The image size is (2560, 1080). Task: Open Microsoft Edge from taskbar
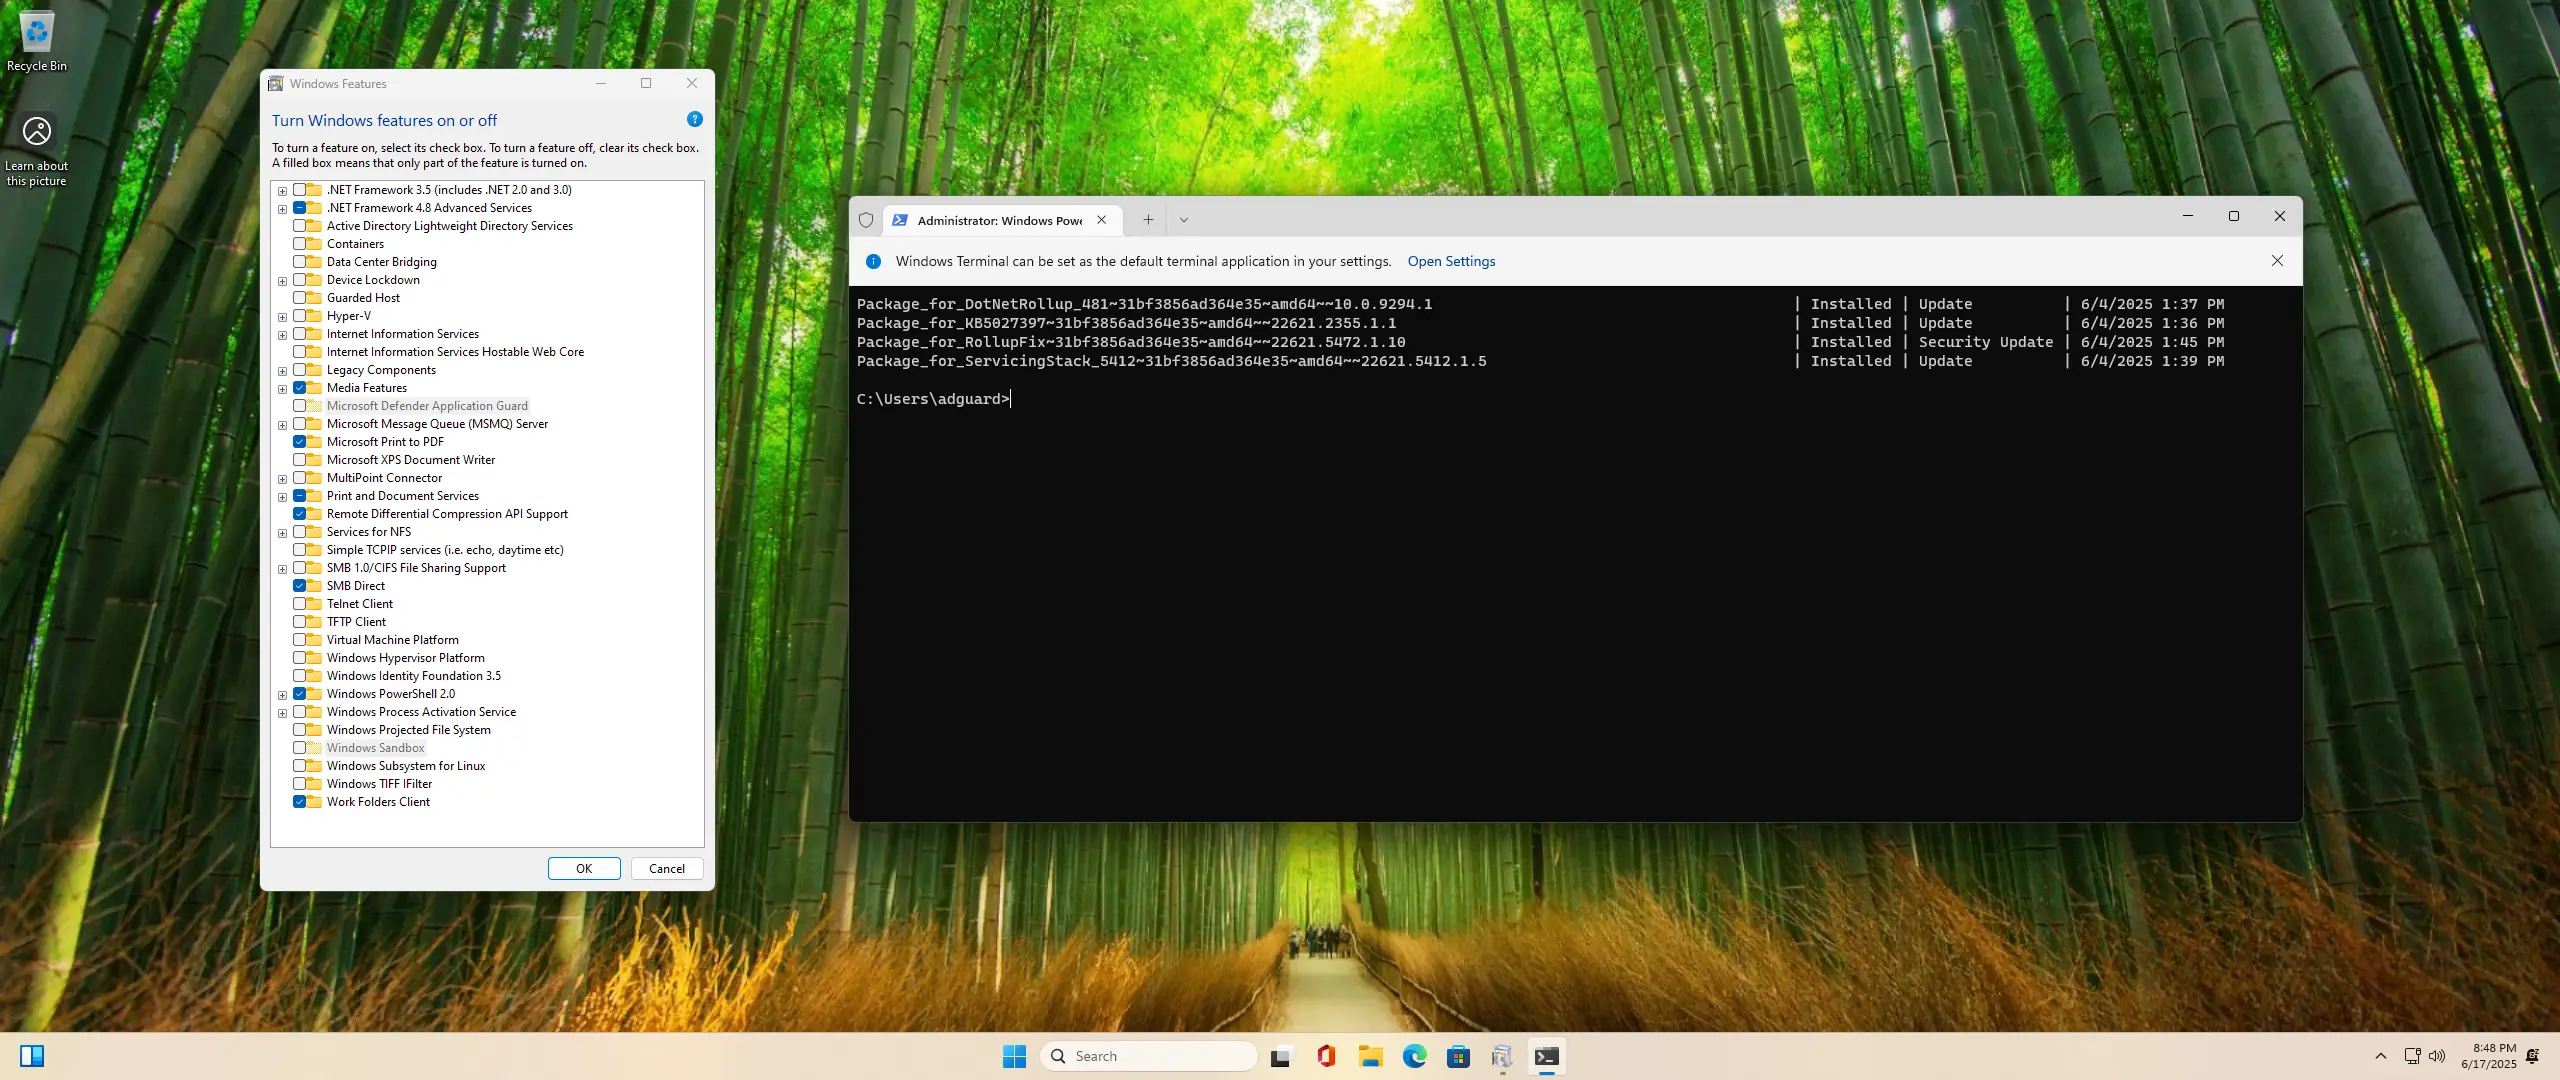(1414, 1056)
